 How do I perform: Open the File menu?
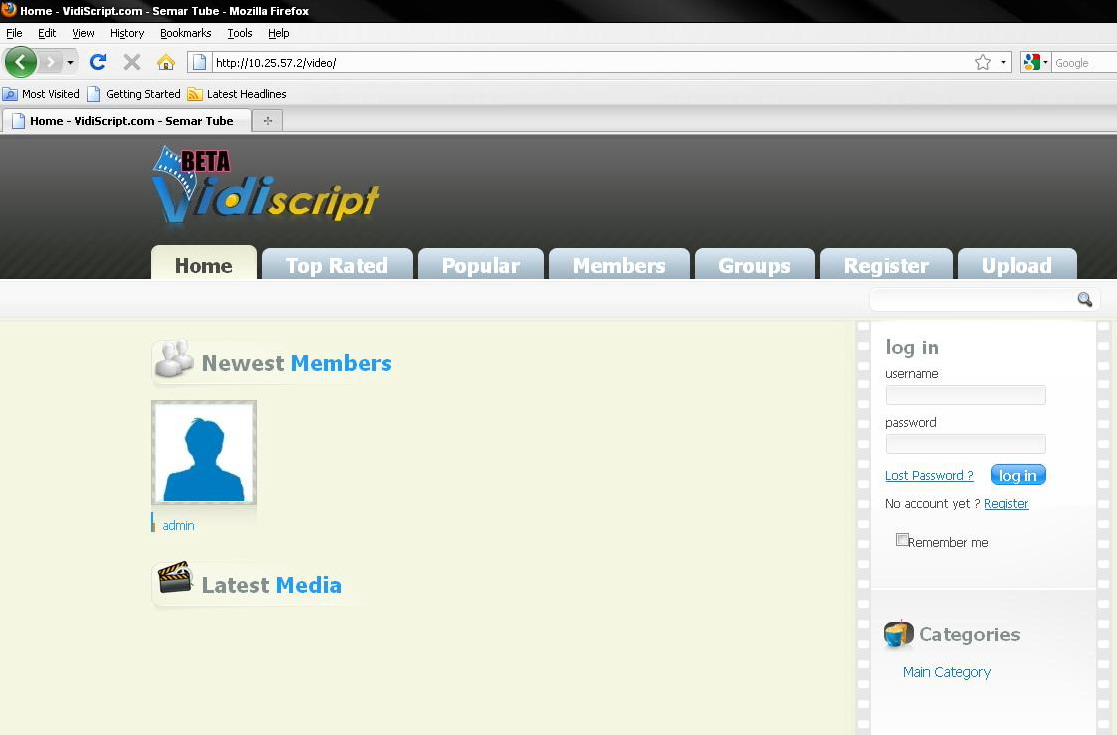pyautogui.click(x=14, y=33)
